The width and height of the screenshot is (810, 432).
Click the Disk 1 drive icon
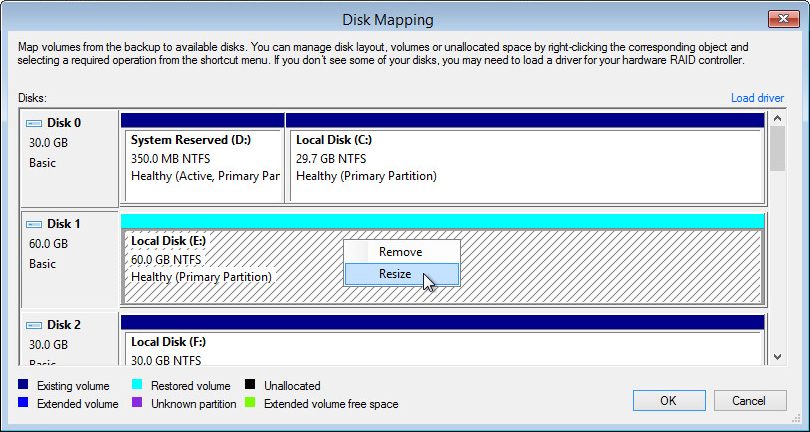coord(35,224)
